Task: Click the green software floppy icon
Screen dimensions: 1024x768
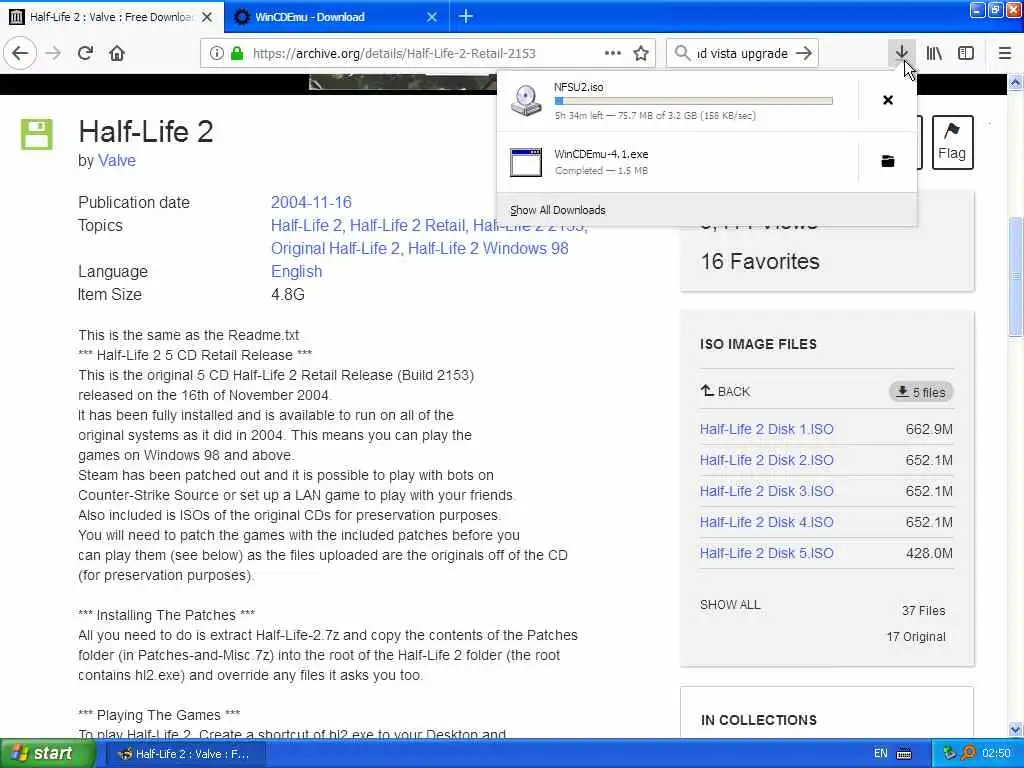Action: tap(37, 135)
